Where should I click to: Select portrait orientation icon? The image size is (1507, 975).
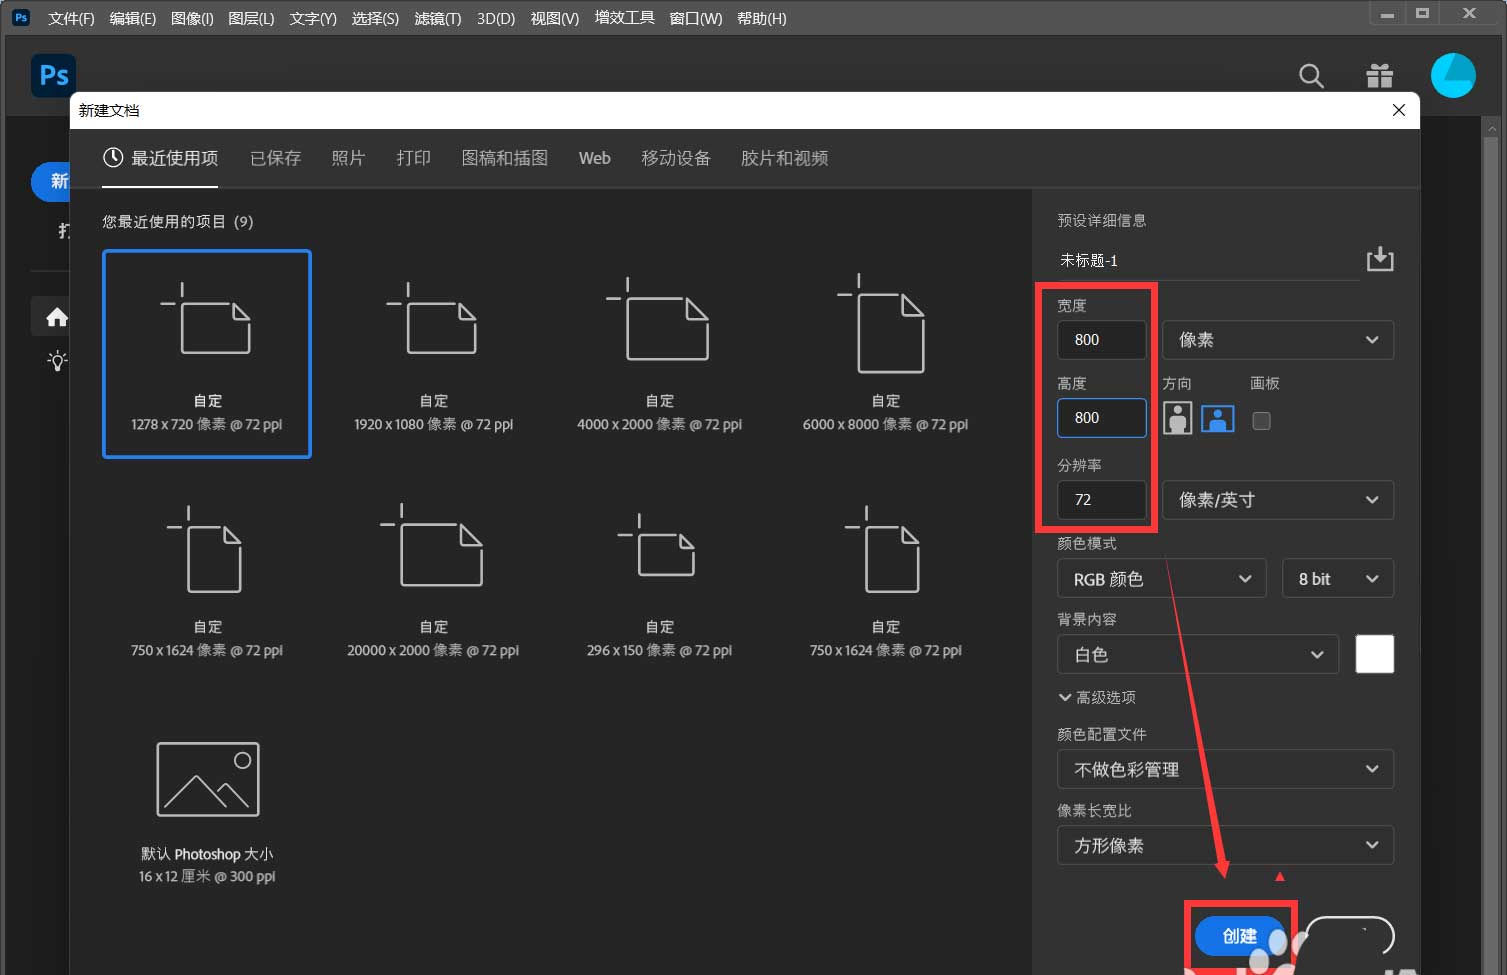(1178, 419)
